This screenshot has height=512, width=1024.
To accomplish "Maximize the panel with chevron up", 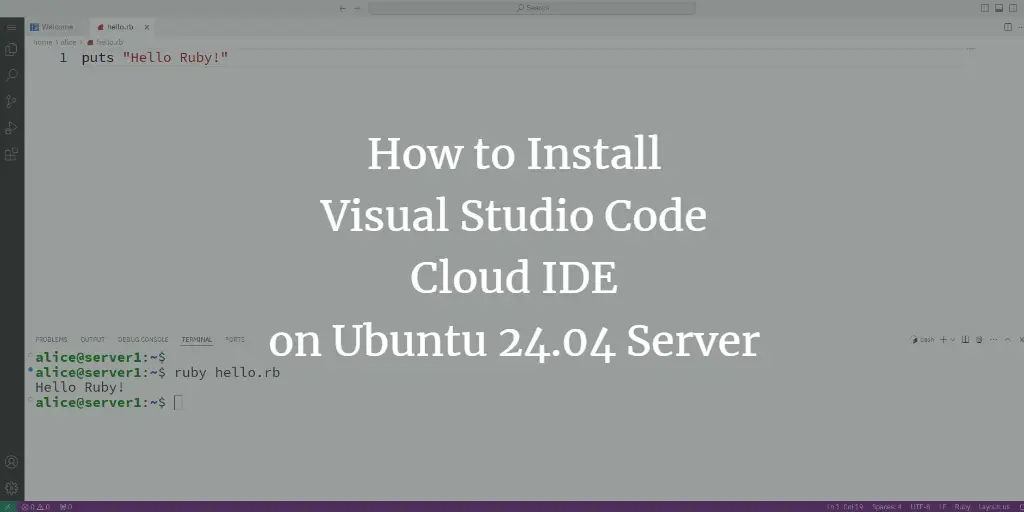I will 1008,340.
